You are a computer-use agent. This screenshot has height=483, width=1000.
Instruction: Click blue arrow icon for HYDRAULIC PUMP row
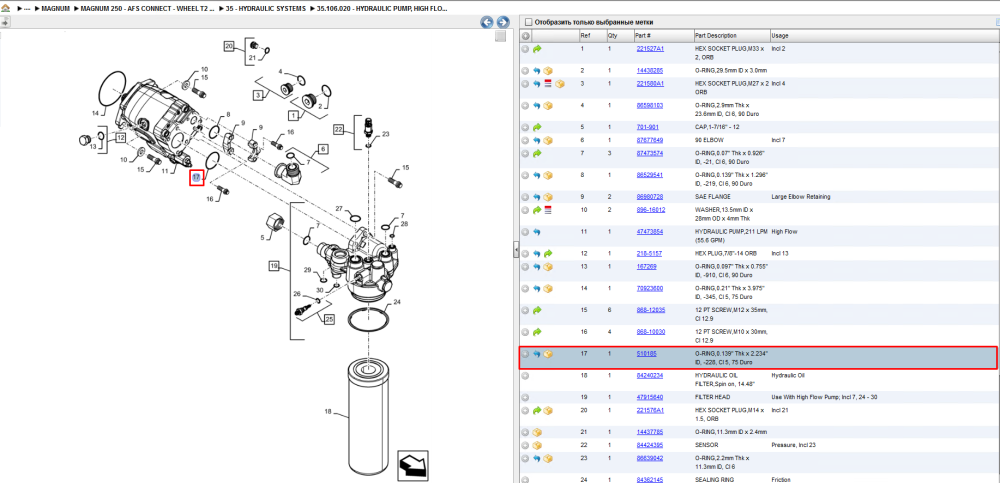pos(537,232)
